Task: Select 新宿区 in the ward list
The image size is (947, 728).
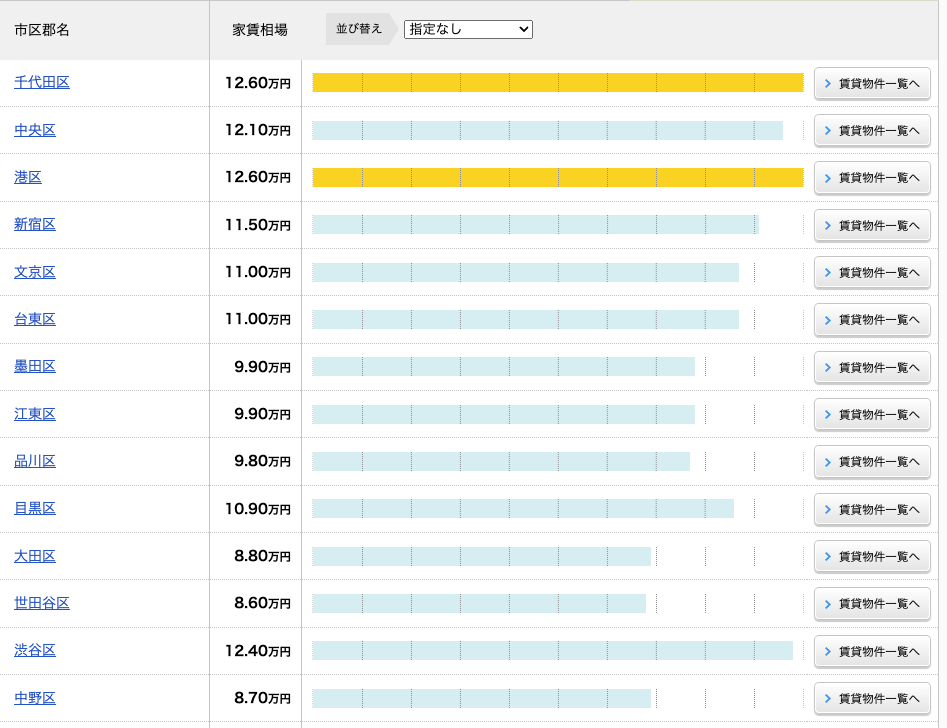Action: 35,224
